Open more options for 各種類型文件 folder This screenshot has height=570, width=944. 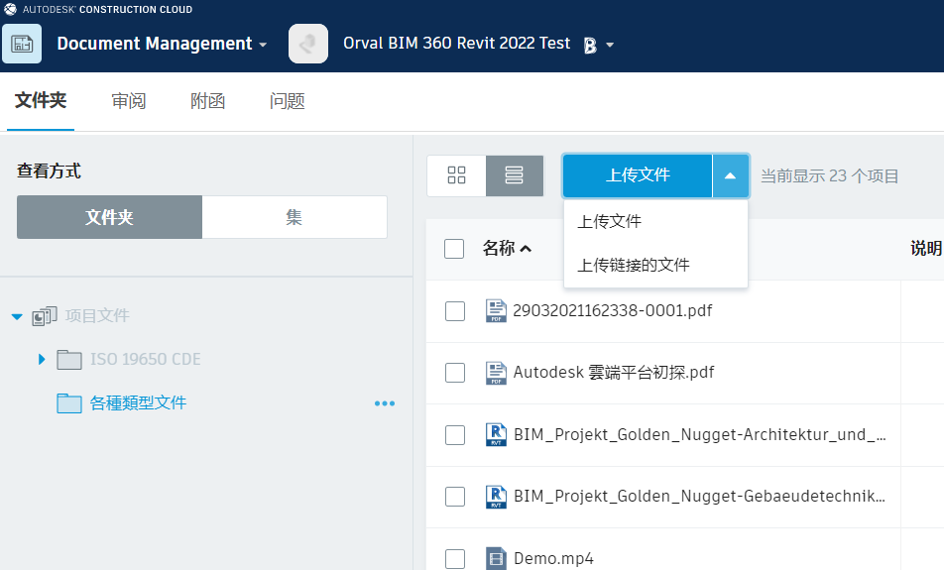(x=385, y=403)
